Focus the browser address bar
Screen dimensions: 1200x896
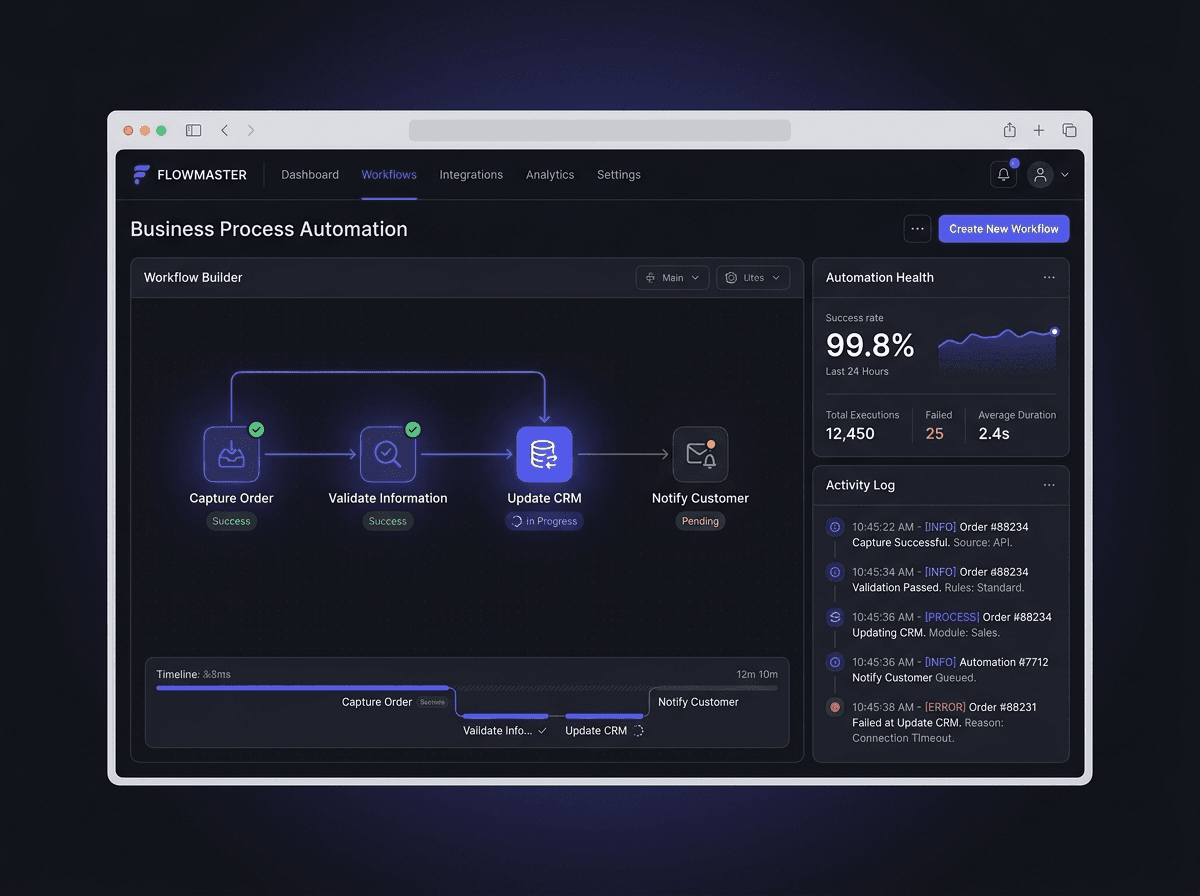pyautogui.click(x=600, y=130)
